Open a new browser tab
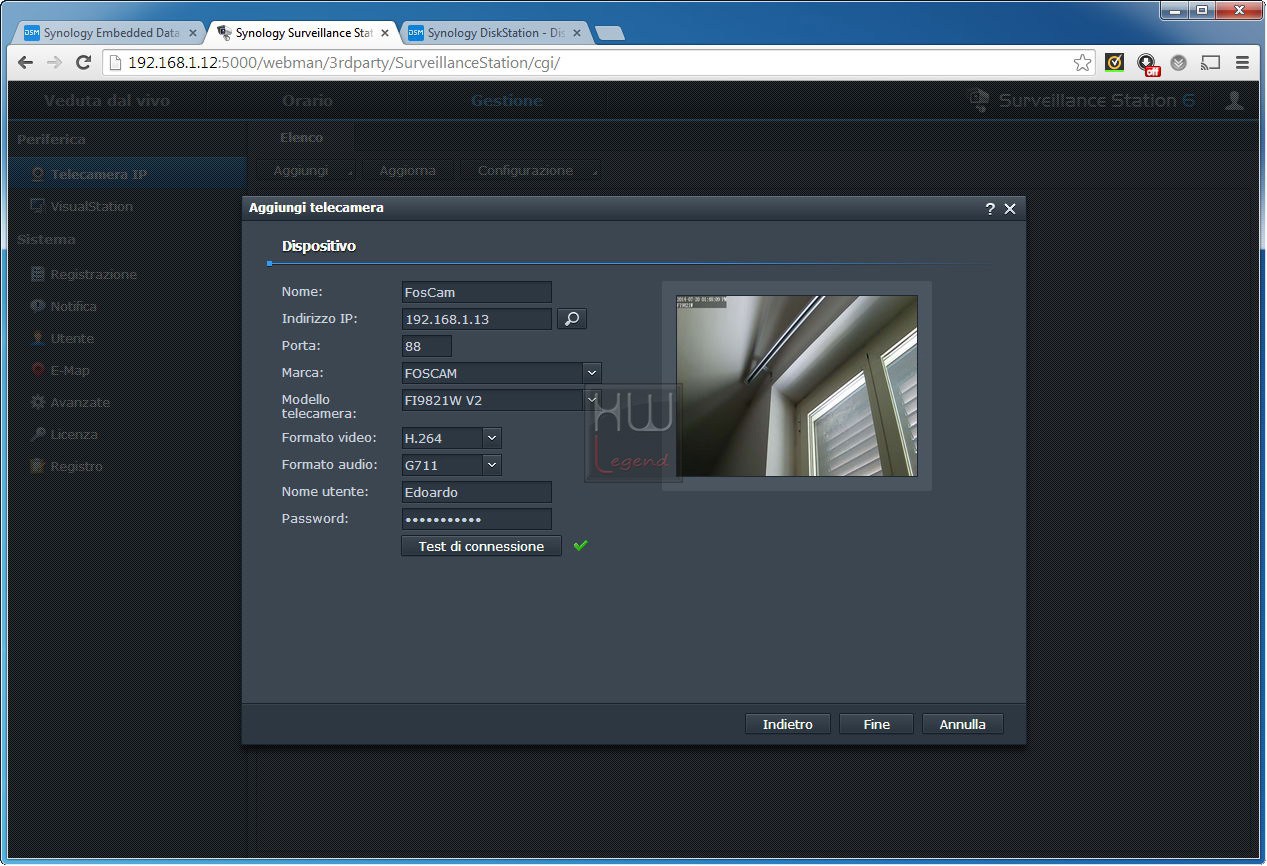This screenshot has height=866, width=1267. tap(609, 33)
